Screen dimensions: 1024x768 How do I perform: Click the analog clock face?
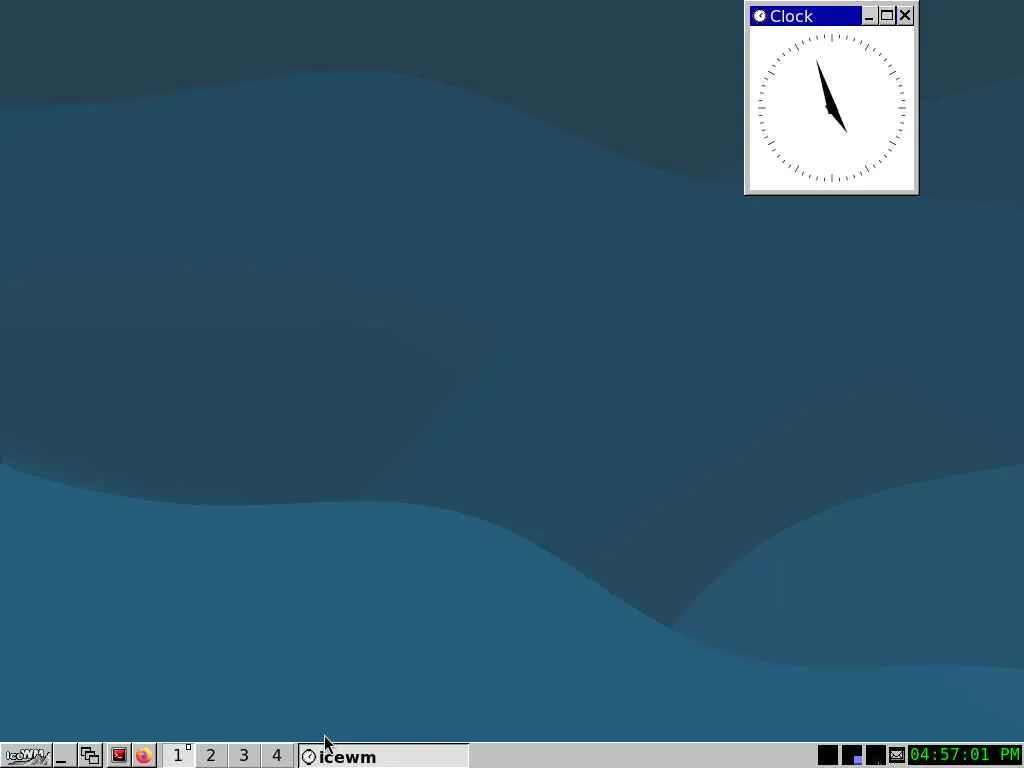point(831,108)
